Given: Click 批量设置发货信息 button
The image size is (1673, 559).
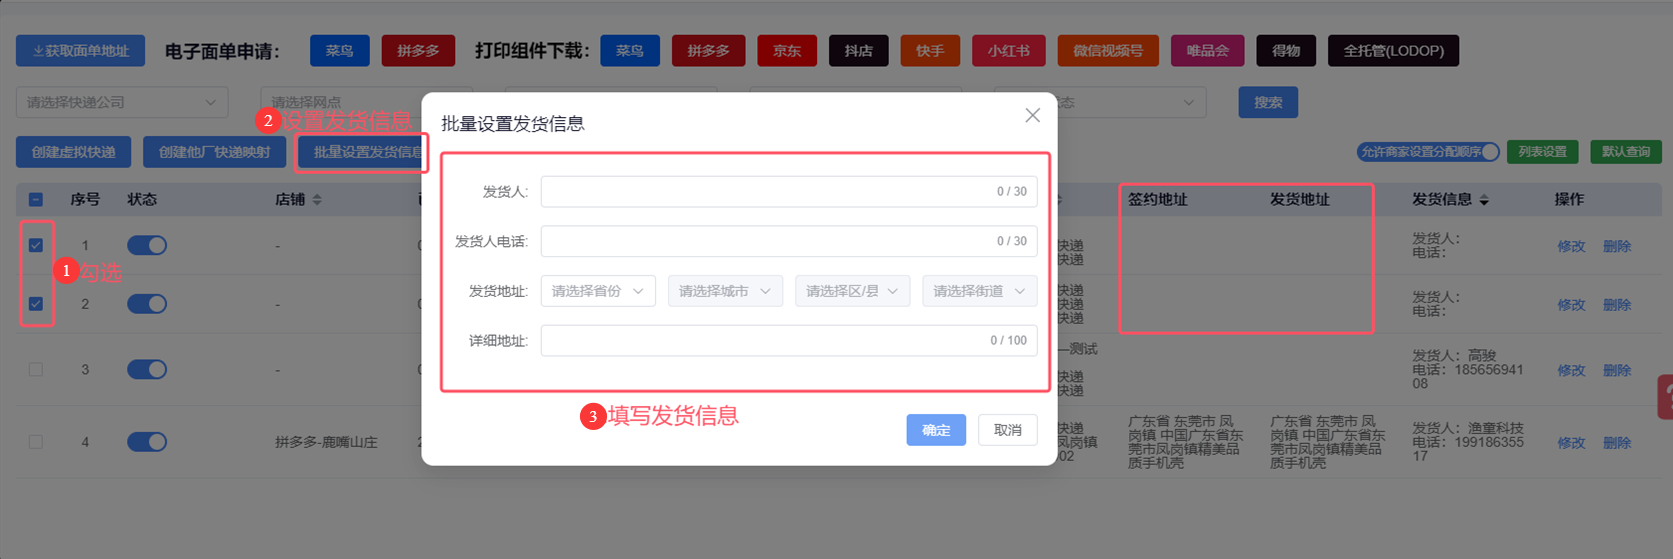Looking at the screenshot, I should pos(363,152).
